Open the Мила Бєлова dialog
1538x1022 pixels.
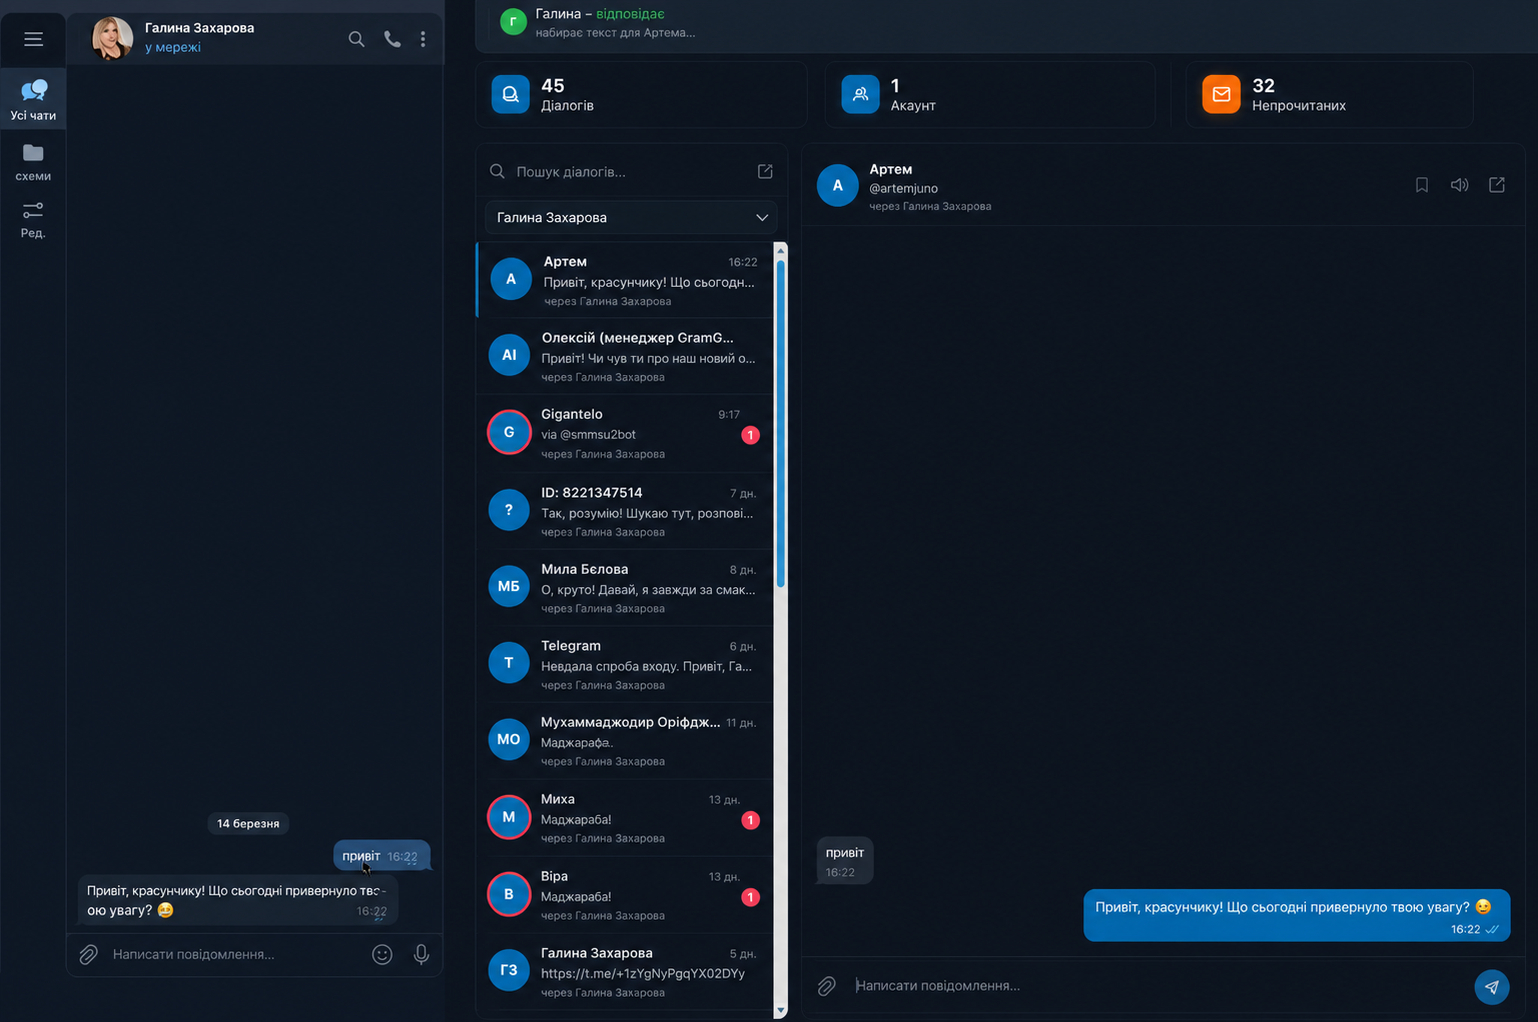(627, 588)
